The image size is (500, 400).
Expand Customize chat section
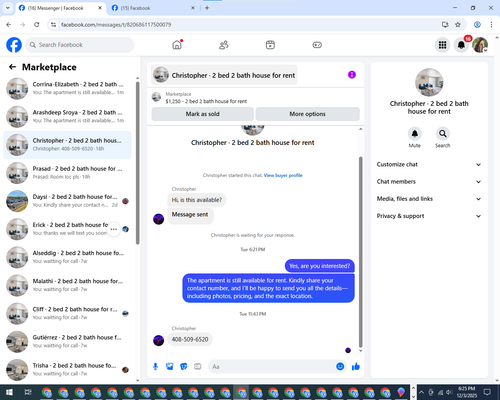pos(429,164)
